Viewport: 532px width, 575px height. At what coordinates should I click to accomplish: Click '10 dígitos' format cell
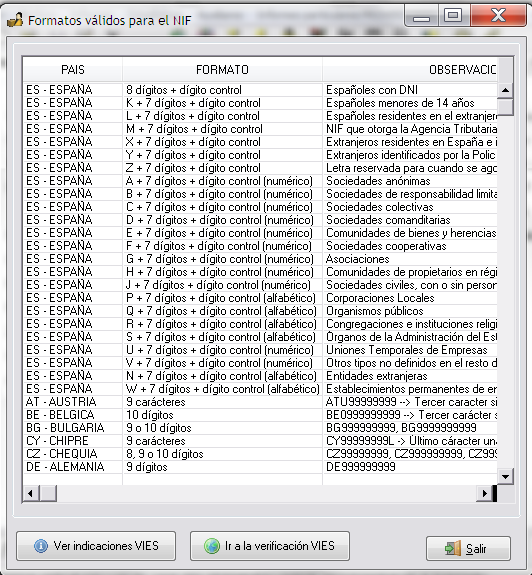(223, 415)
